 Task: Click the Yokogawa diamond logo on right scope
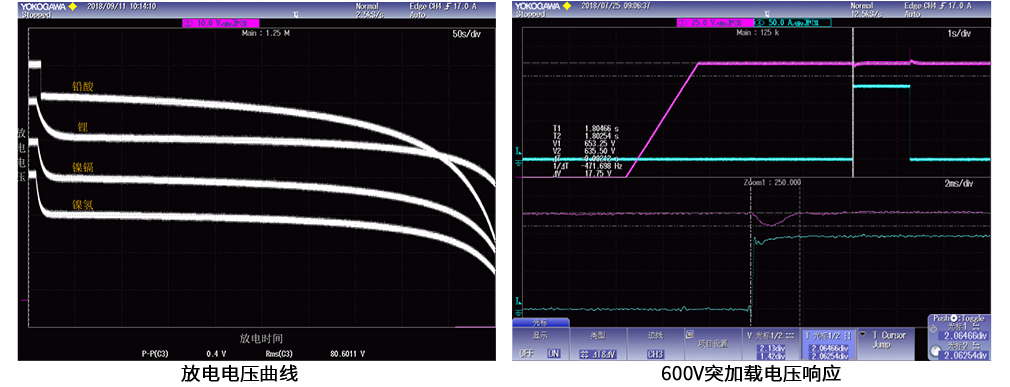tap(566, 6)
